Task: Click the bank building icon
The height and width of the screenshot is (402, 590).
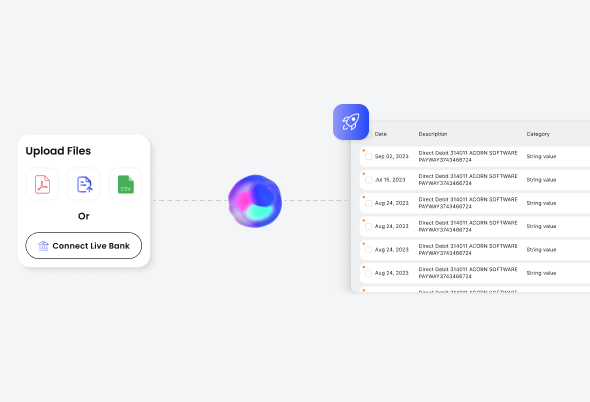Action: tap(43, 246)
